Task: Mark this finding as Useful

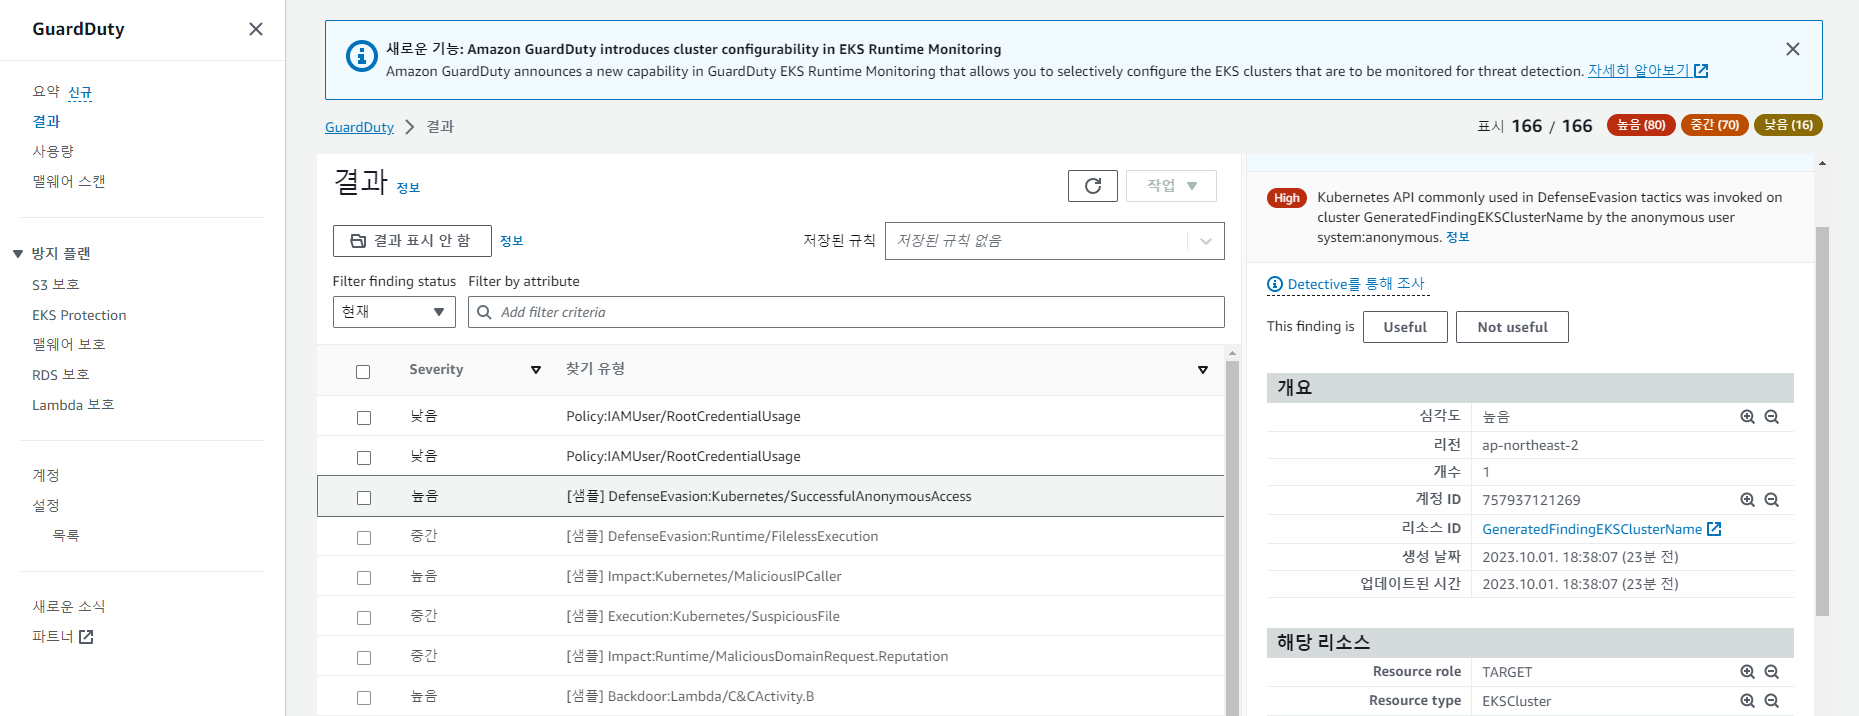Action: coord(1405,327)
